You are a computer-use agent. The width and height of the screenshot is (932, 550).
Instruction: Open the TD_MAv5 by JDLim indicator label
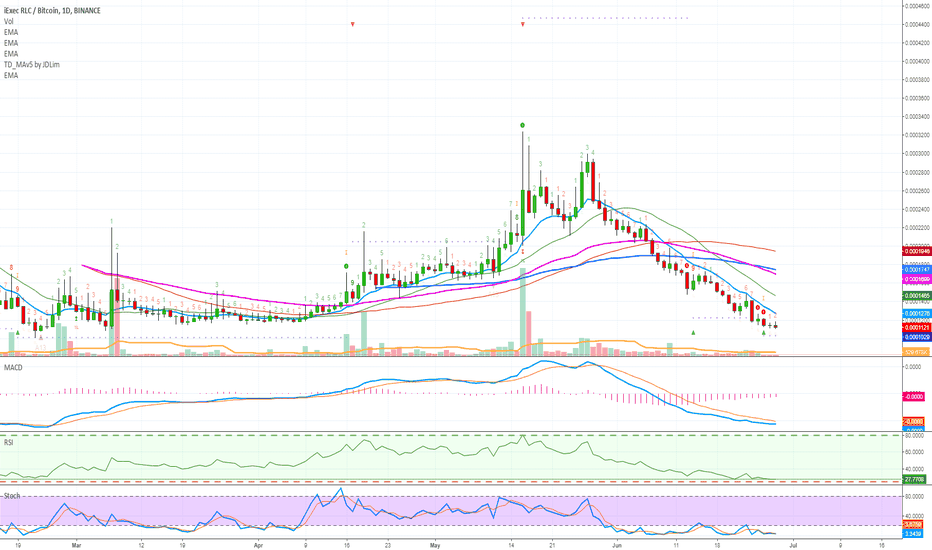pos(32,64)
